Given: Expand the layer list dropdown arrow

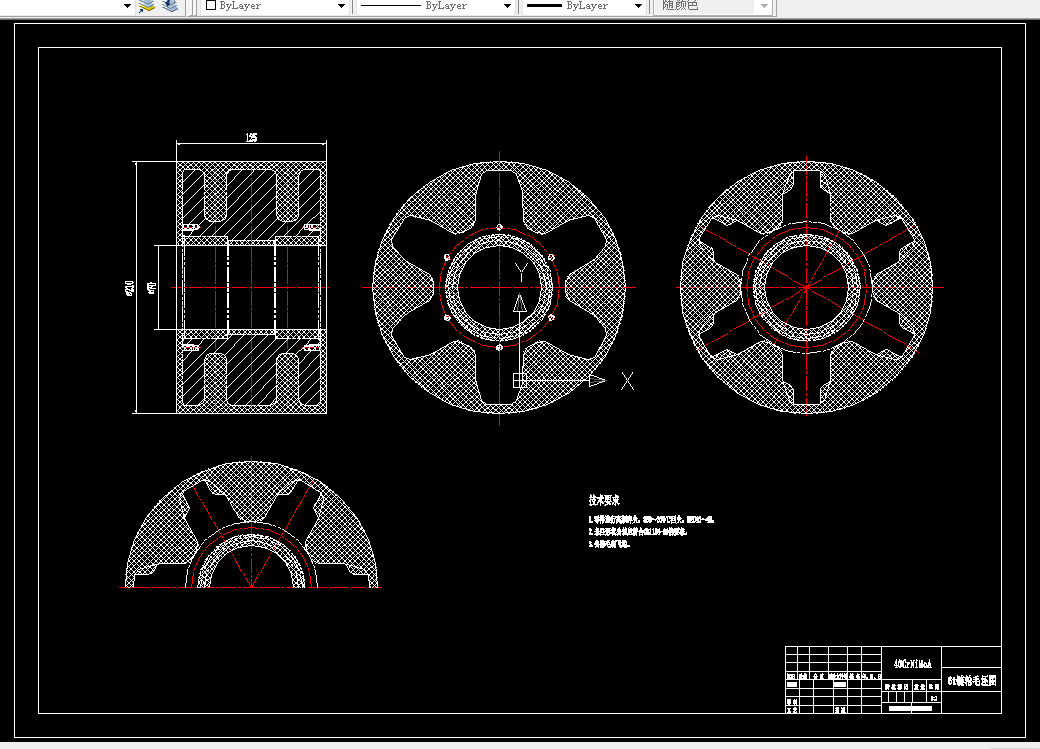Looking at the screenshot, I should coord(127,6).
